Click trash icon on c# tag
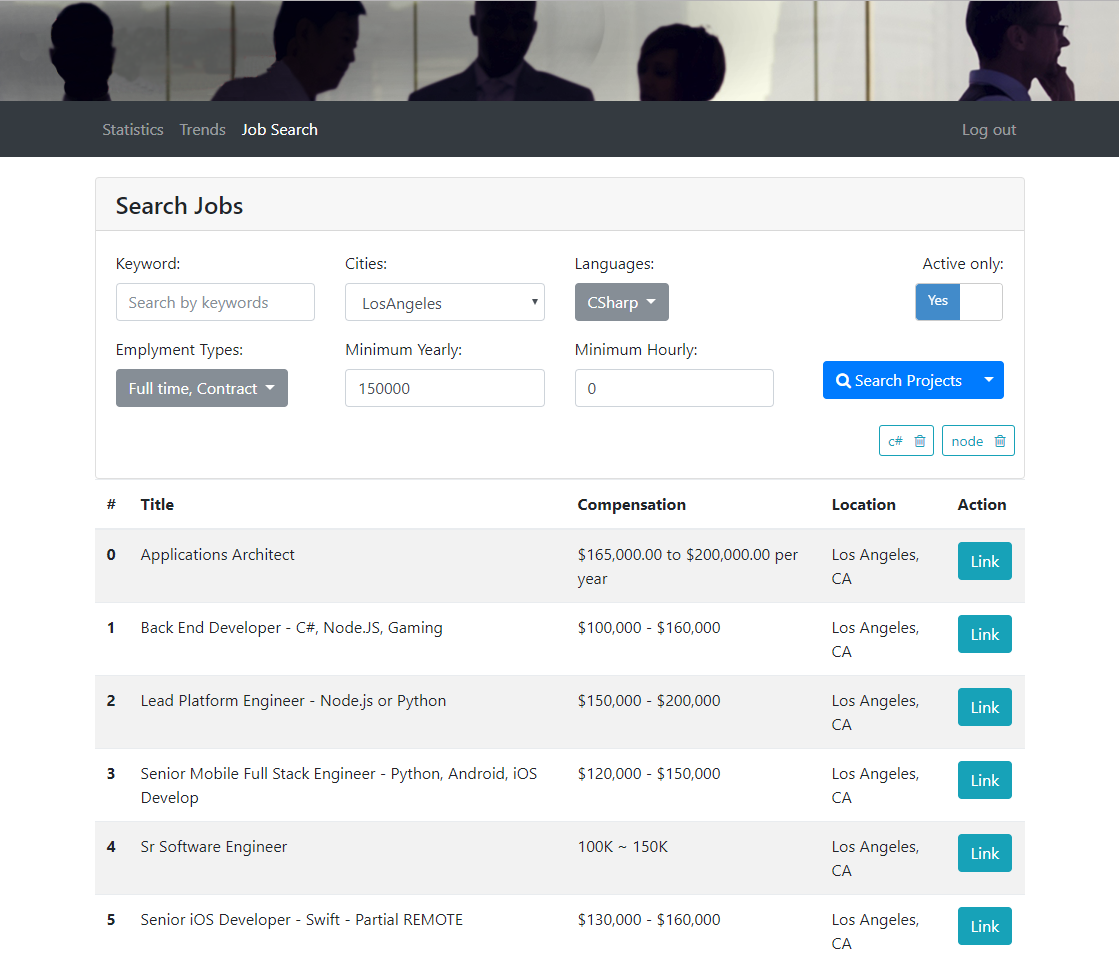 [920, 441]
